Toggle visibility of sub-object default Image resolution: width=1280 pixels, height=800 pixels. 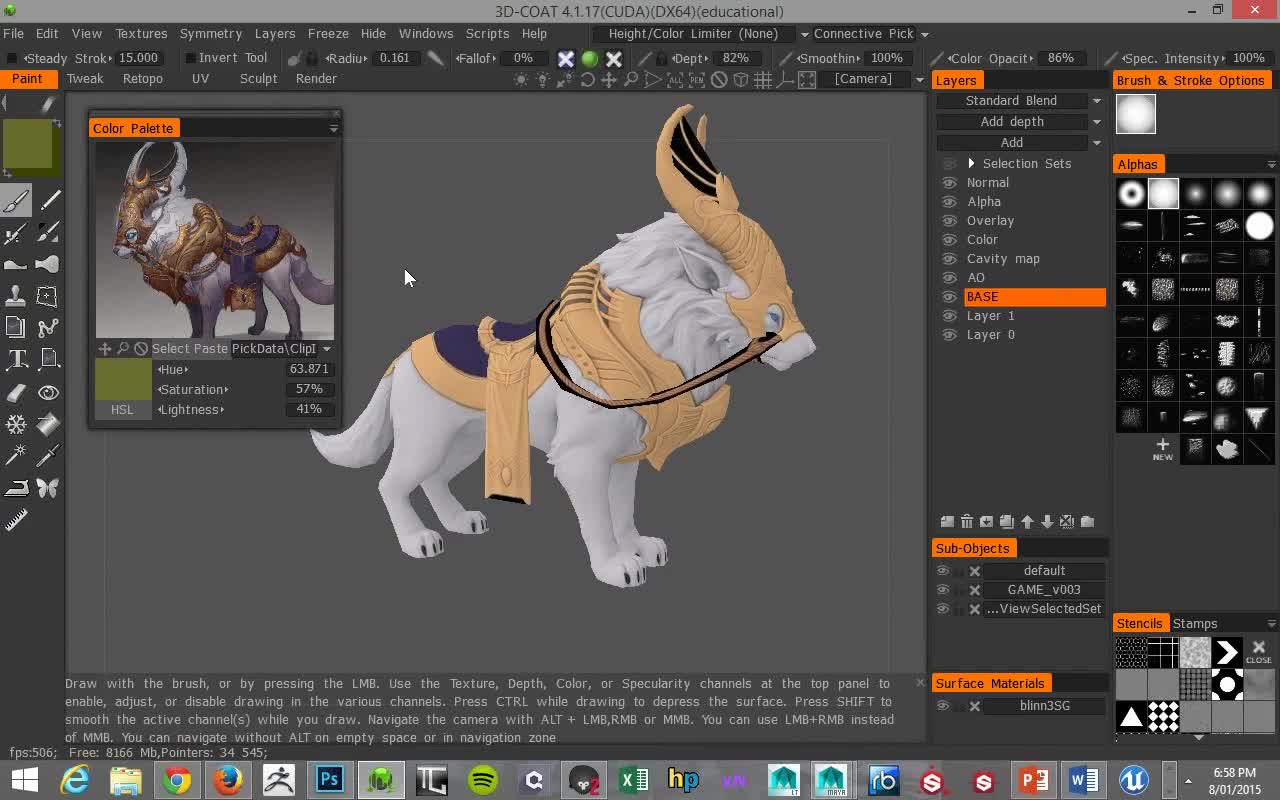pos(942,571)
